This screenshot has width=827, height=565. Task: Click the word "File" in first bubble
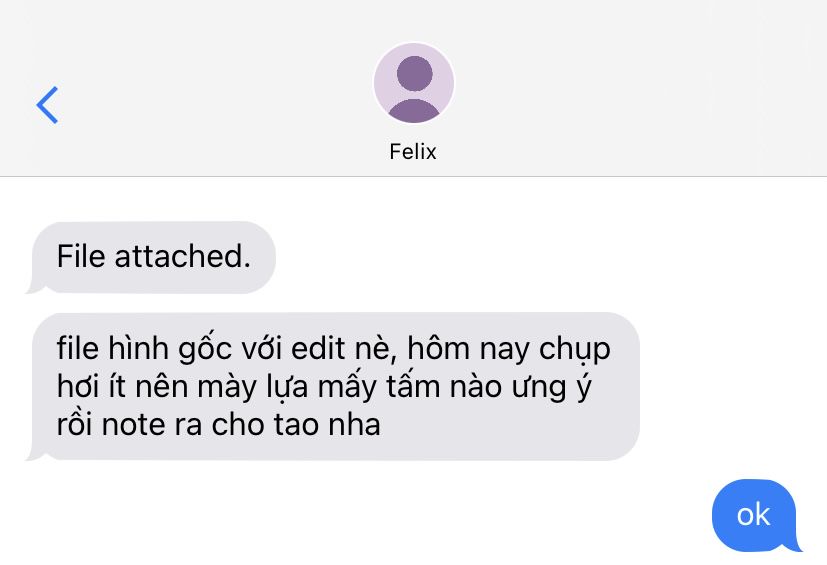click(x=81, y=256)
